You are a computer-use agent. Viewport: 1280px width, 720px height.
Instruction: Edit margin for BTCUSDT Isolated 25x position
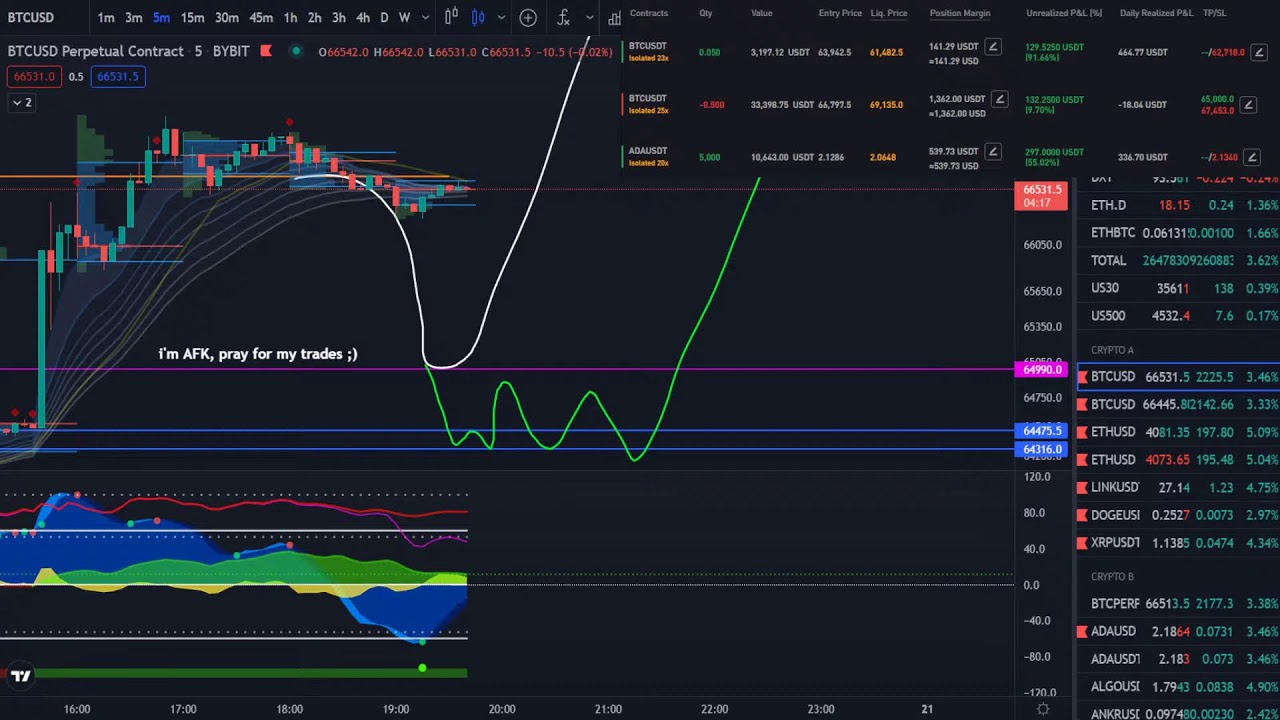(999, 99)
